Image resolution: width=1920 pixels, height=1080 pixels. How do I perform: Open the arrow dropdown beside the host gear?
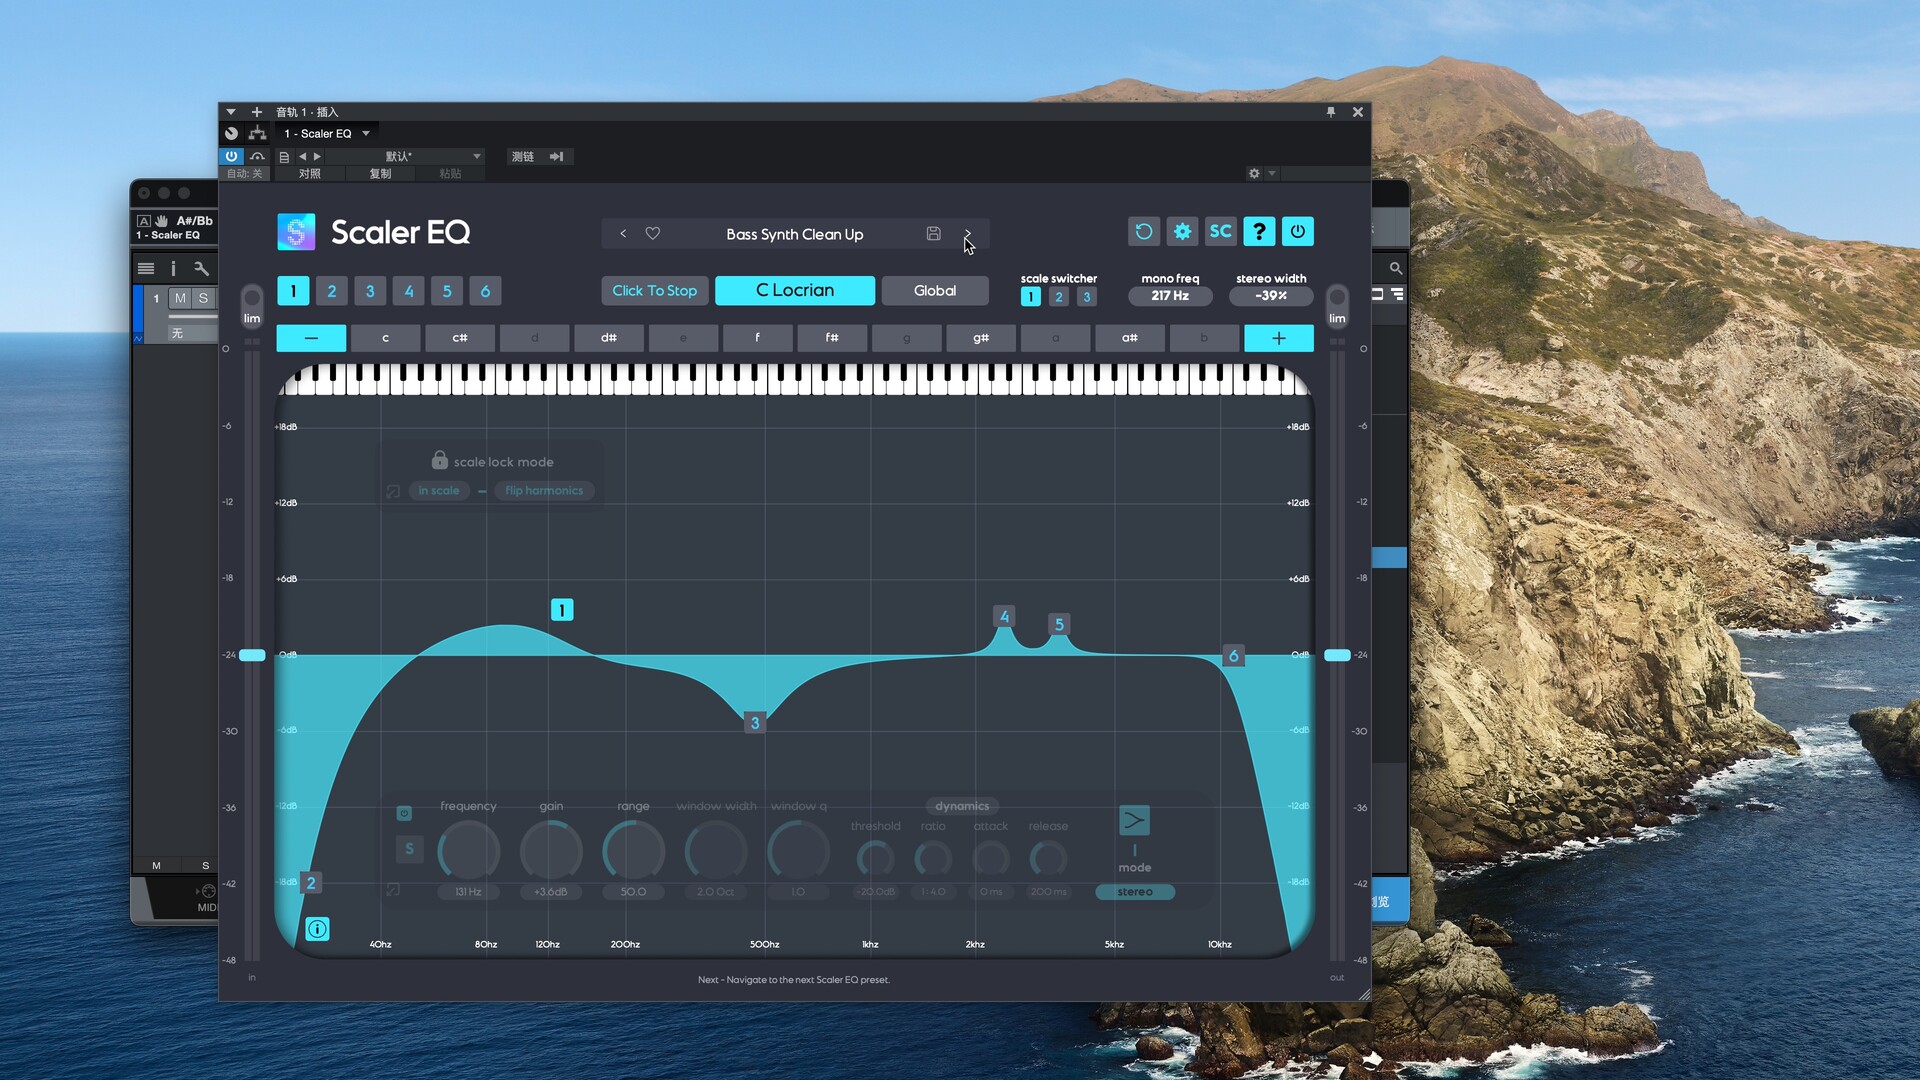pyautogui.click(x=1272, y=173)
